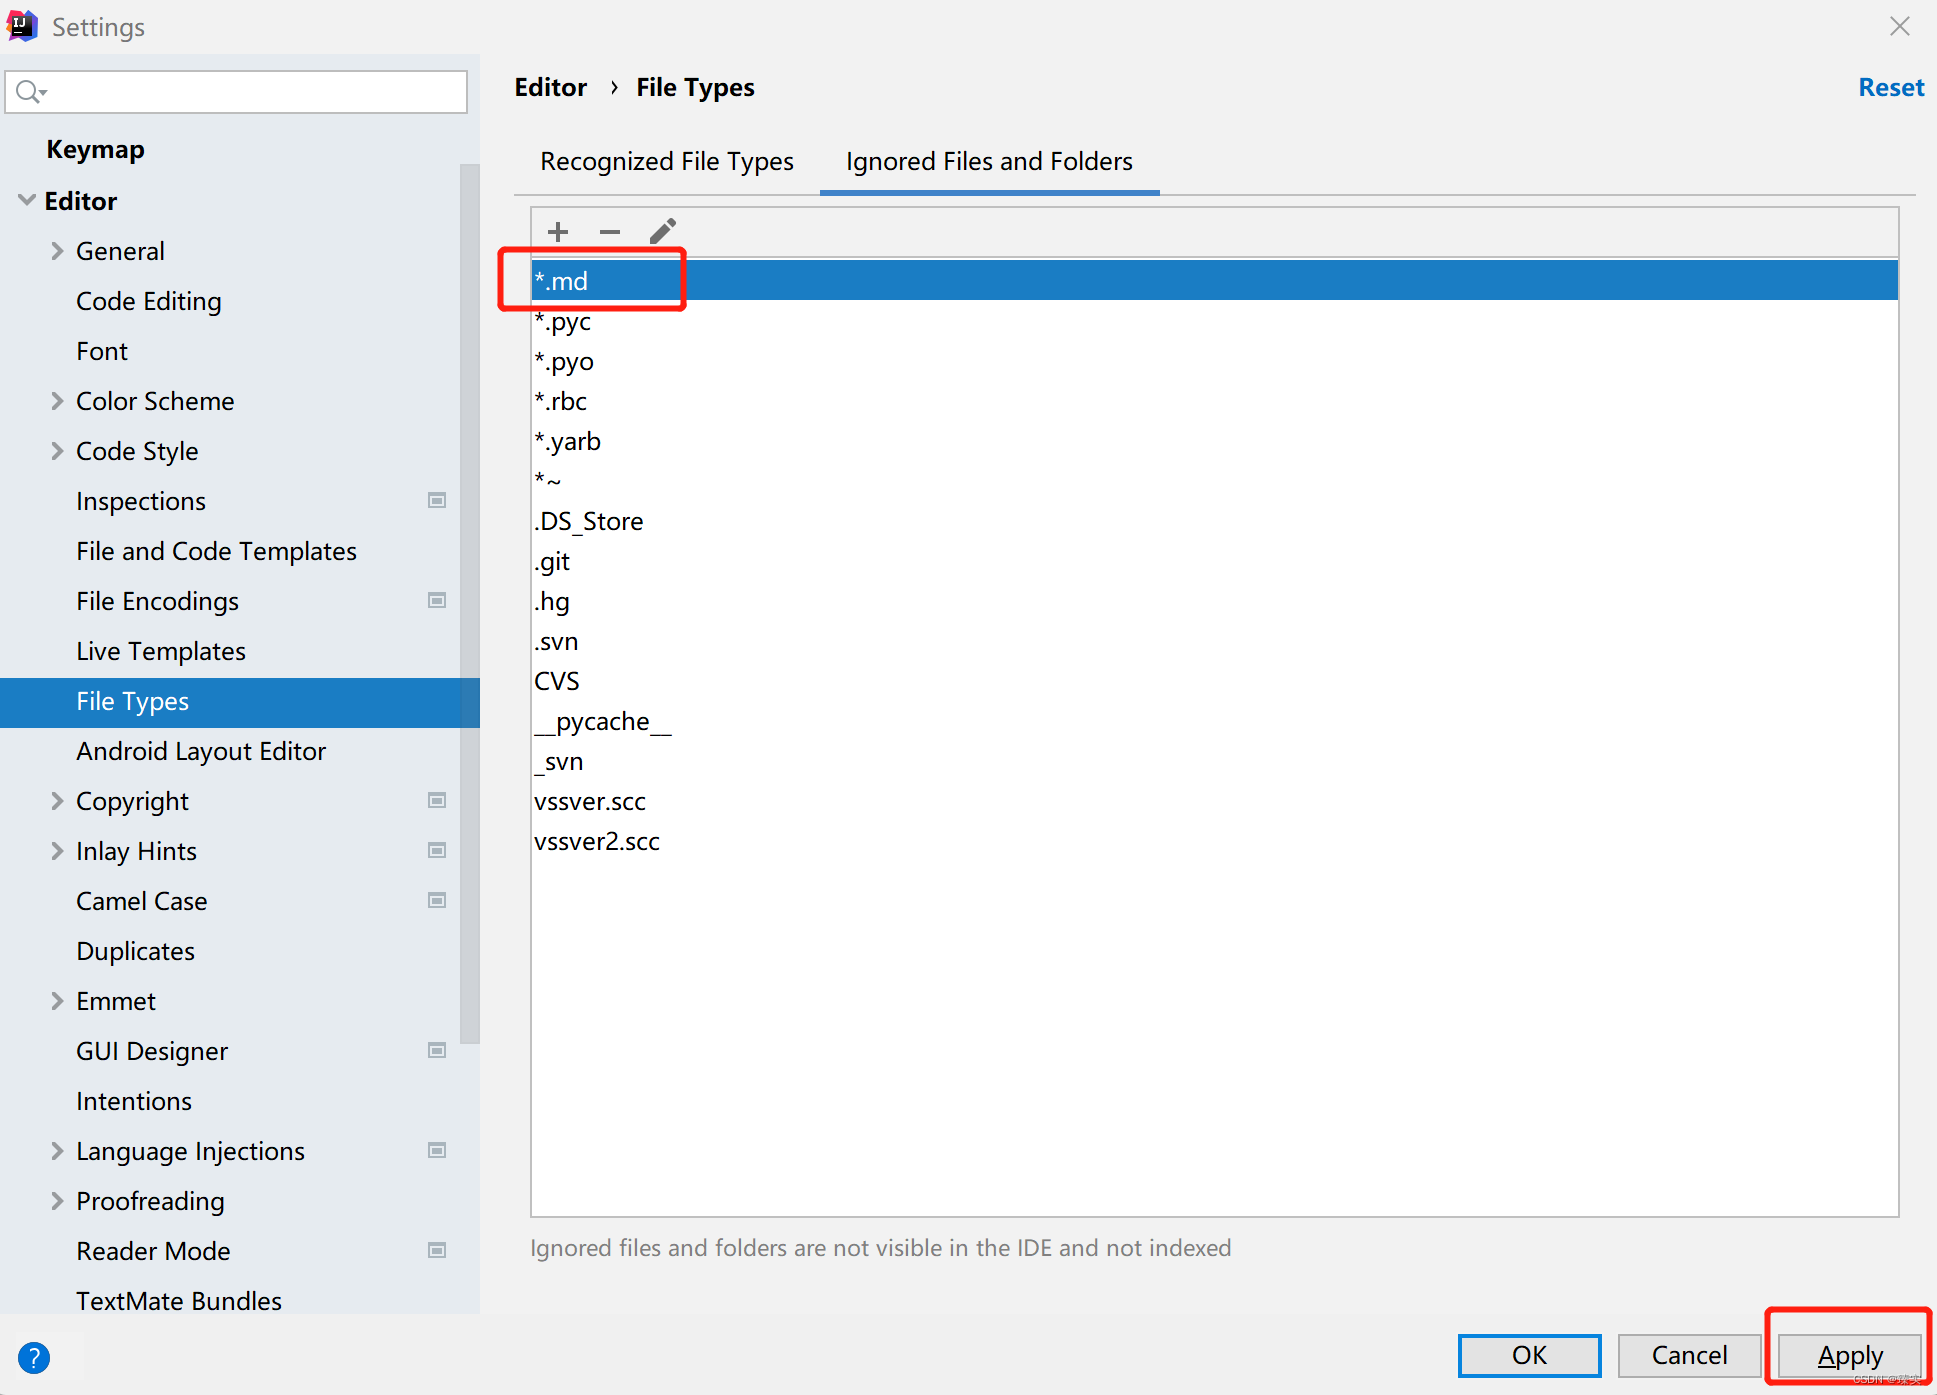Click project-level icon beside Inlay Hints
This screenshot has width=1937, height=1395.
click(437, 850)
